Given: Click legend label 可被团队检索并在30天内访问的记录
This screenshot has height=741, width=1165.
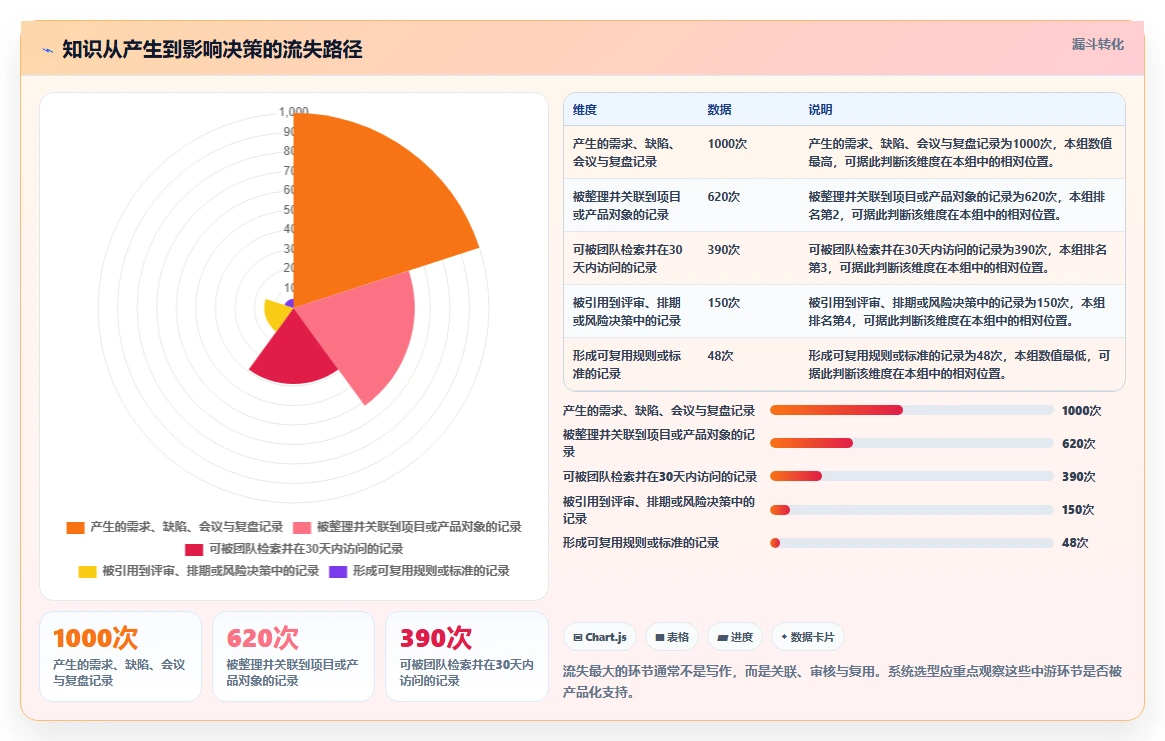Looking at the screenshot, I should [x=306, y=549].
